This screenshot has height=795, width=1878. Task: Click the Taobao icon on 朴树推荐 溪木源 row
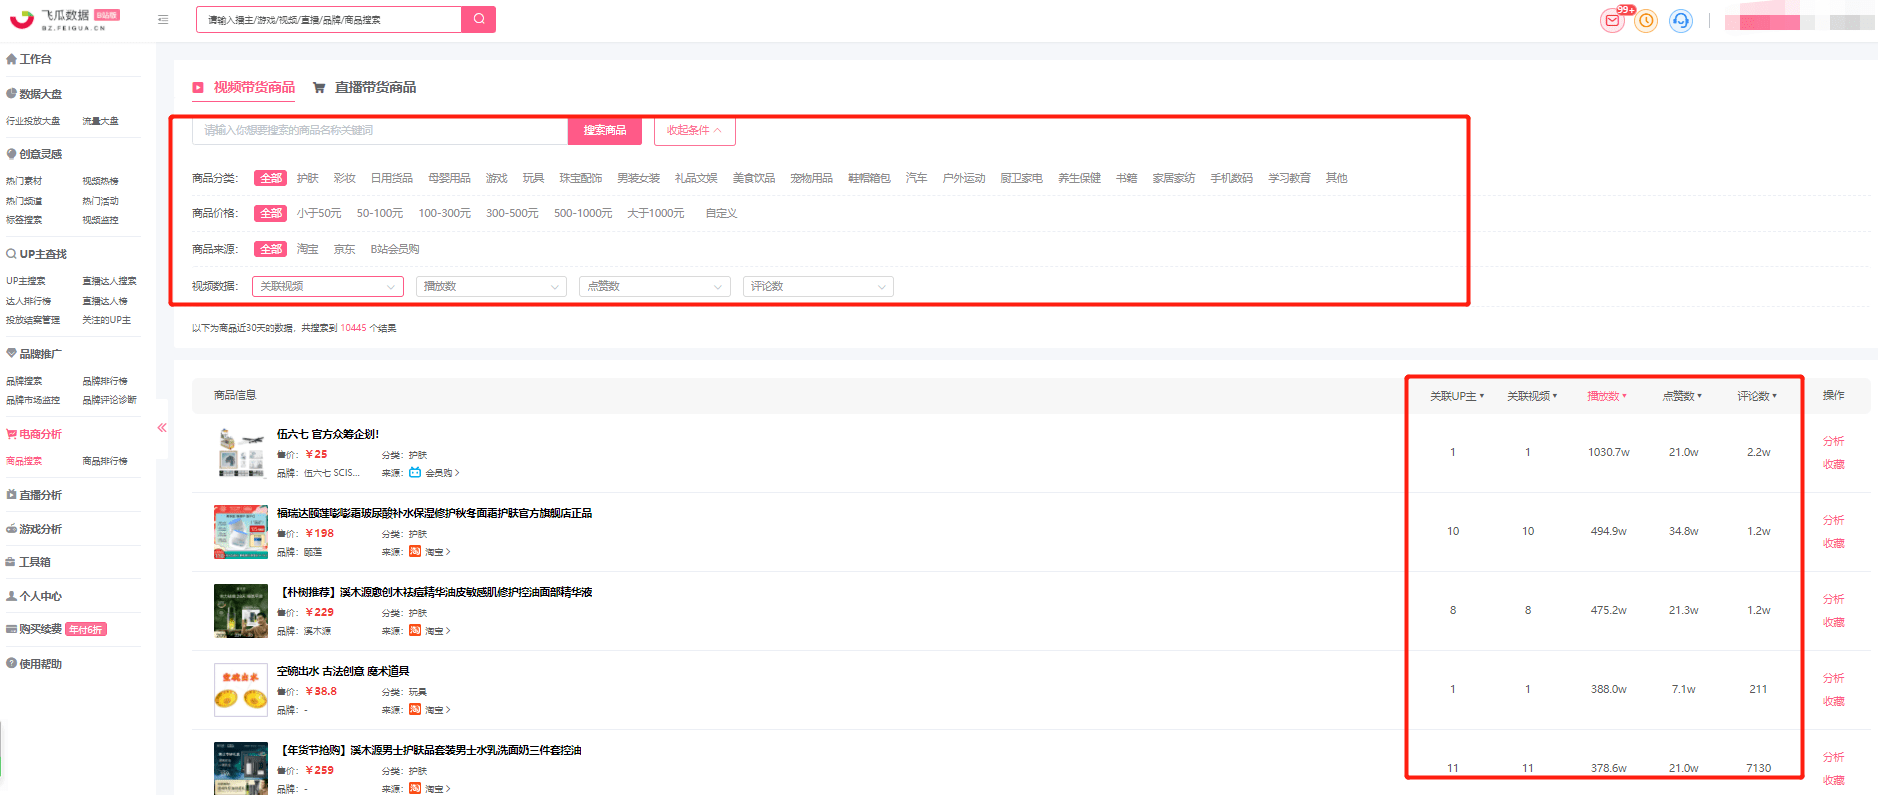[415, 631]
